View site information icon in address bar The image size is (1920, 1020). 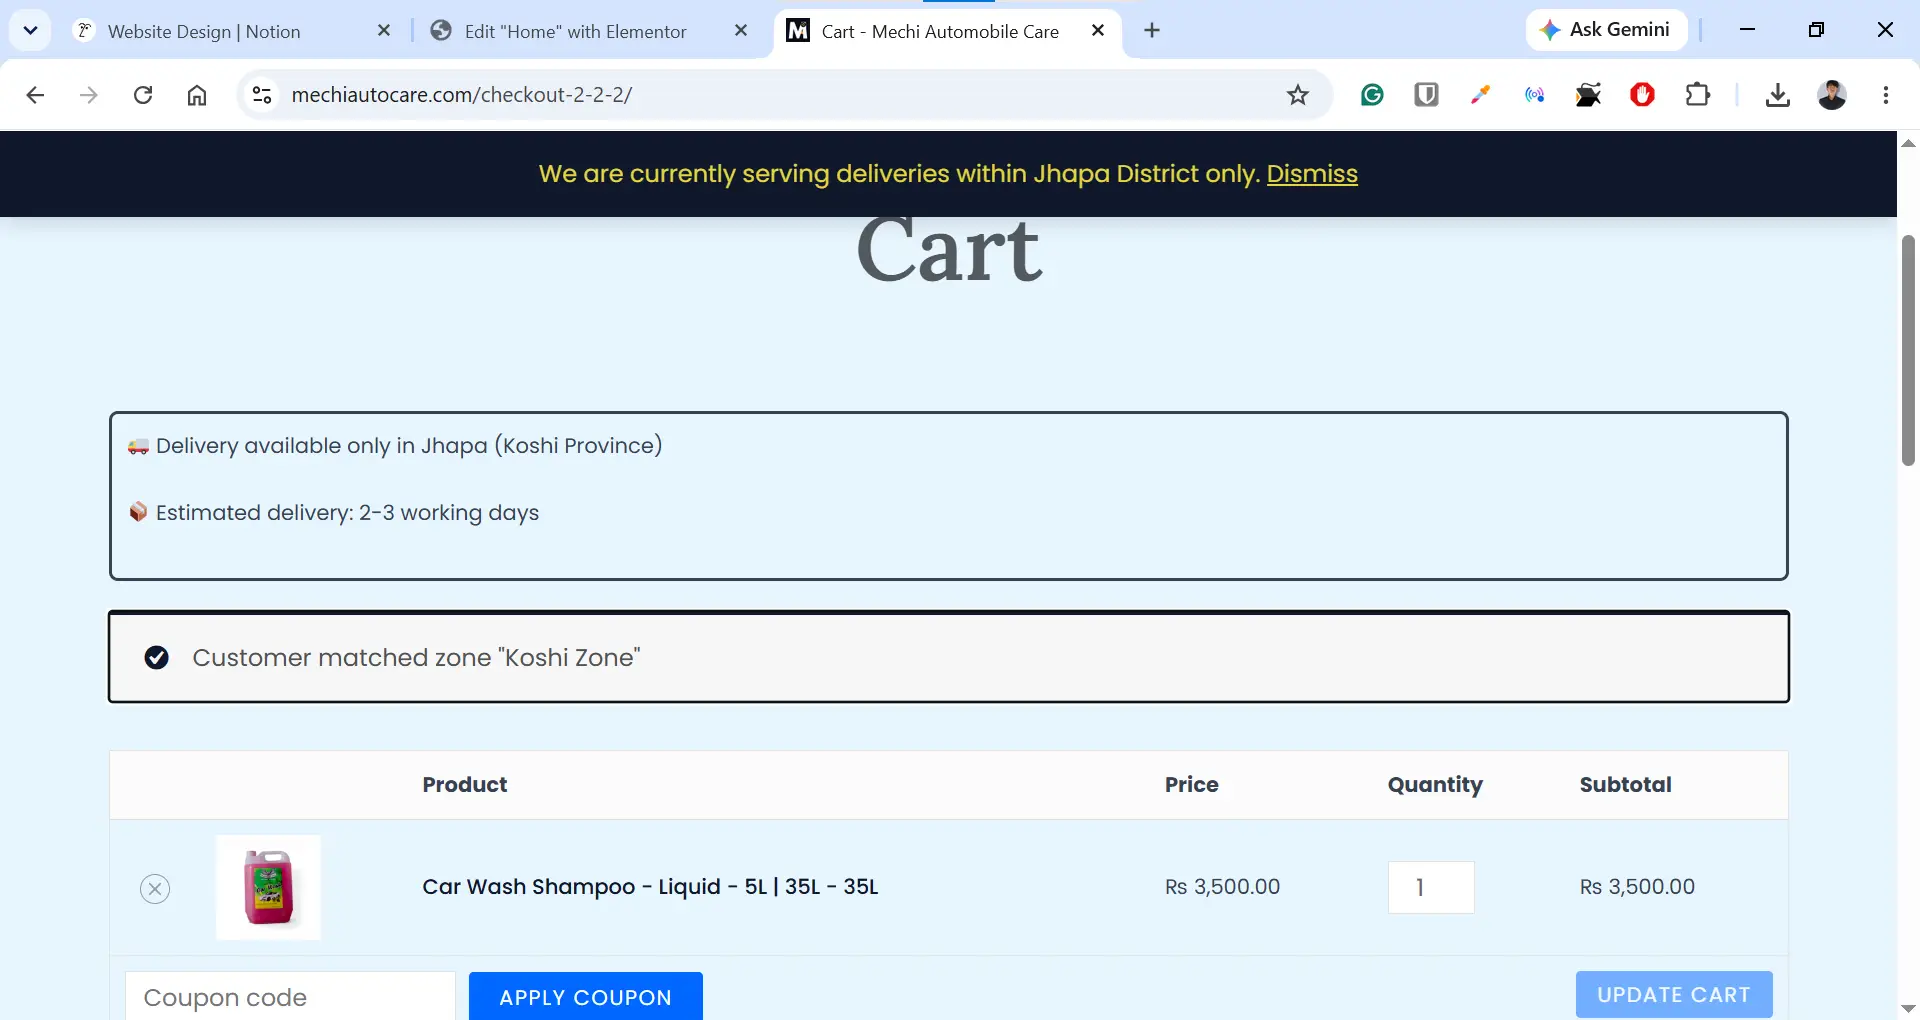click(x=262, y=95)
